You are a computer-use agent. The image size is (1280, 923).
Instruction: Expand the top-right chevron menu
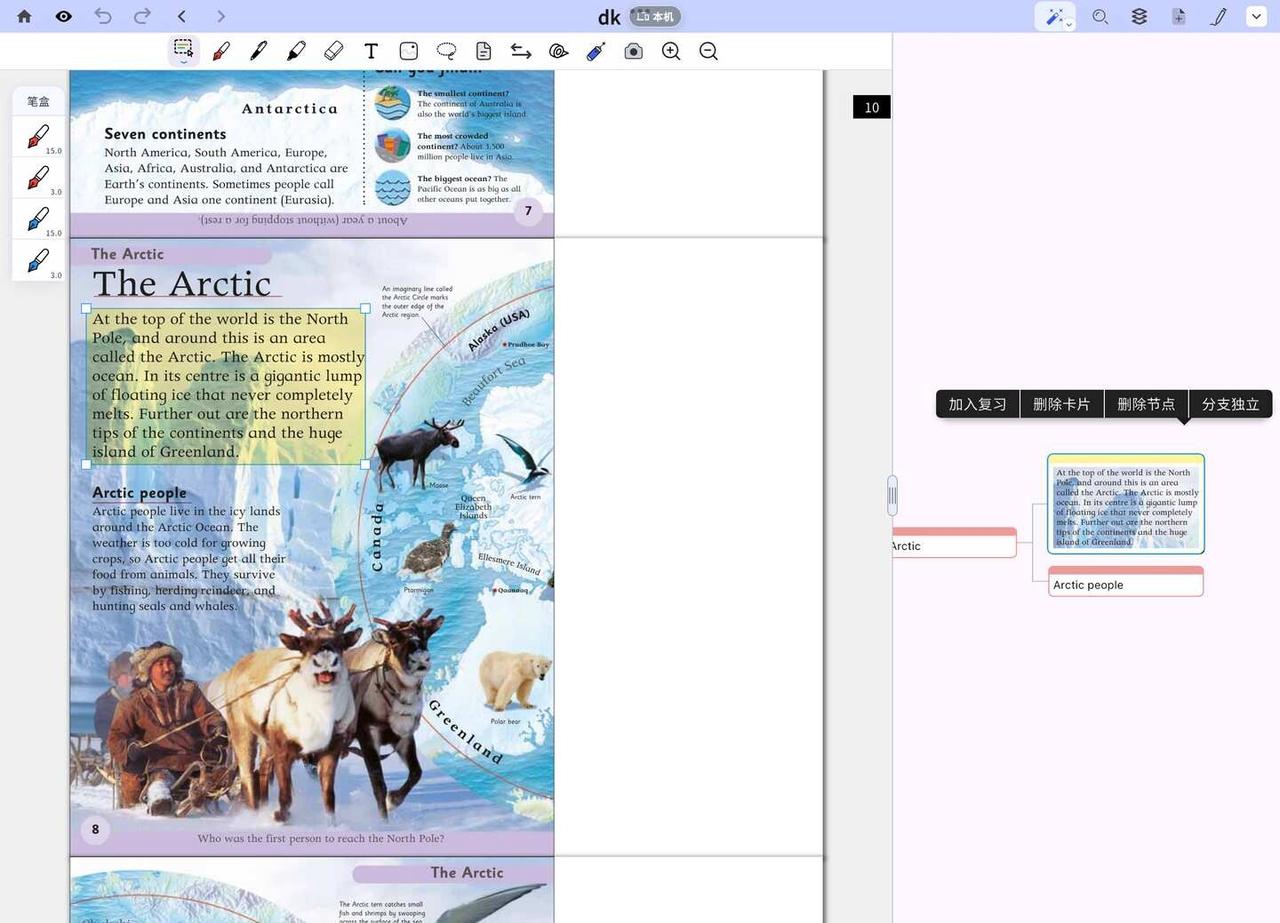click(1256, 16)
